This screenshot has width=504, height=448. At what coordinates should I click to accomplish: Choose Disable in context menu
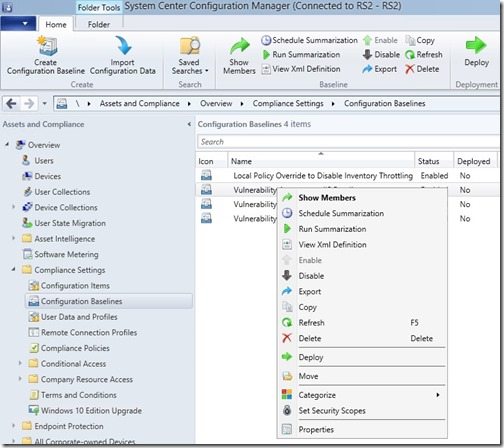coord(362,276)
